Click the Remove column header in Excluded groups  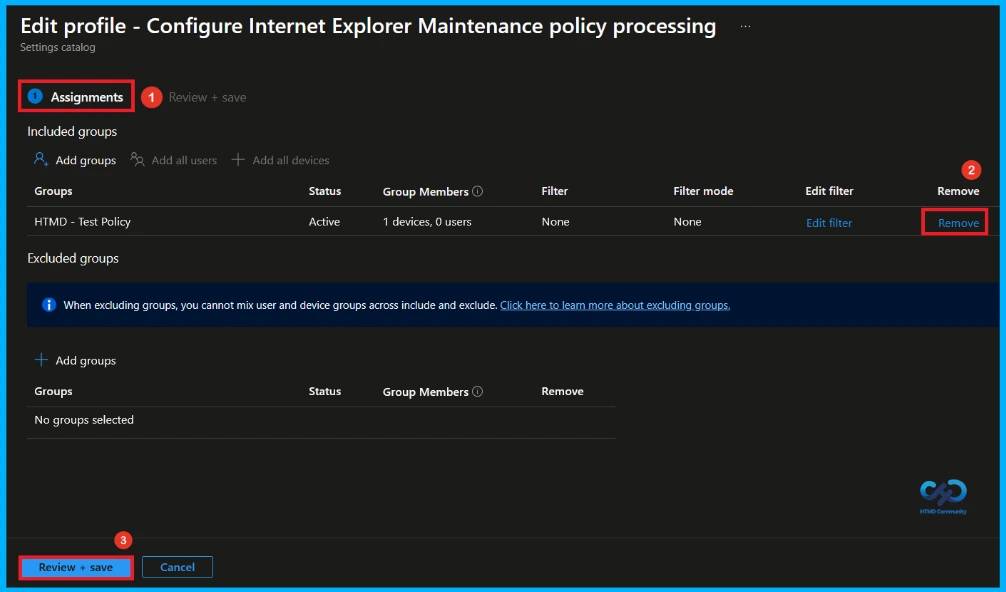562,391
